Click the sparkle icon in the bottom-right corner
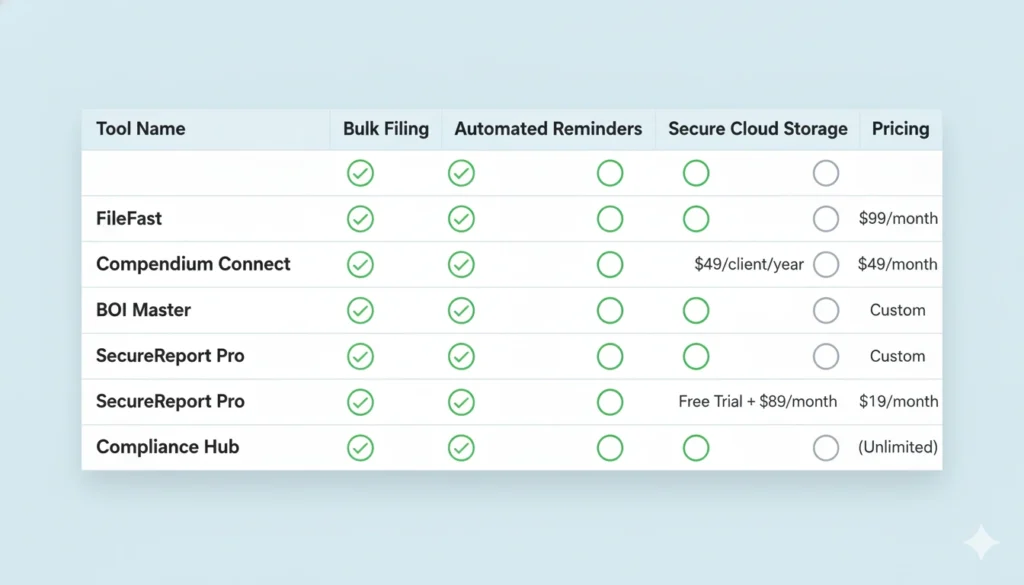 pyautogui.click(x=980, y=543)
